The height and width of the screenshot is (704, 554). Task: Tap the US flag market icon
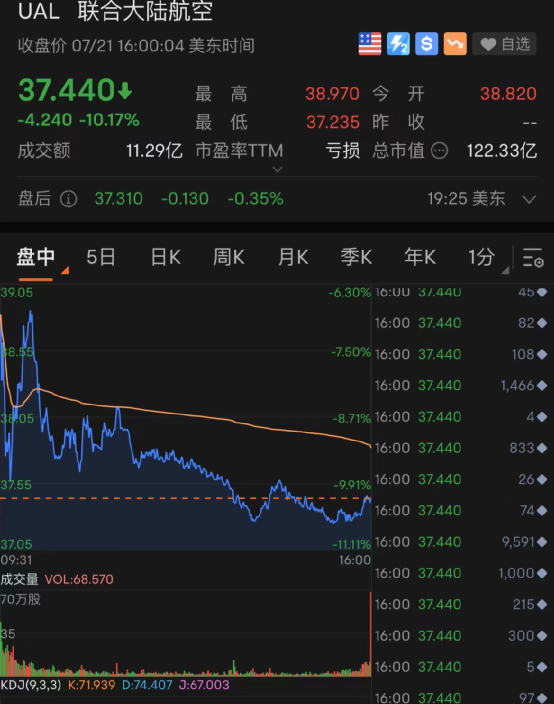coord(370,44)
